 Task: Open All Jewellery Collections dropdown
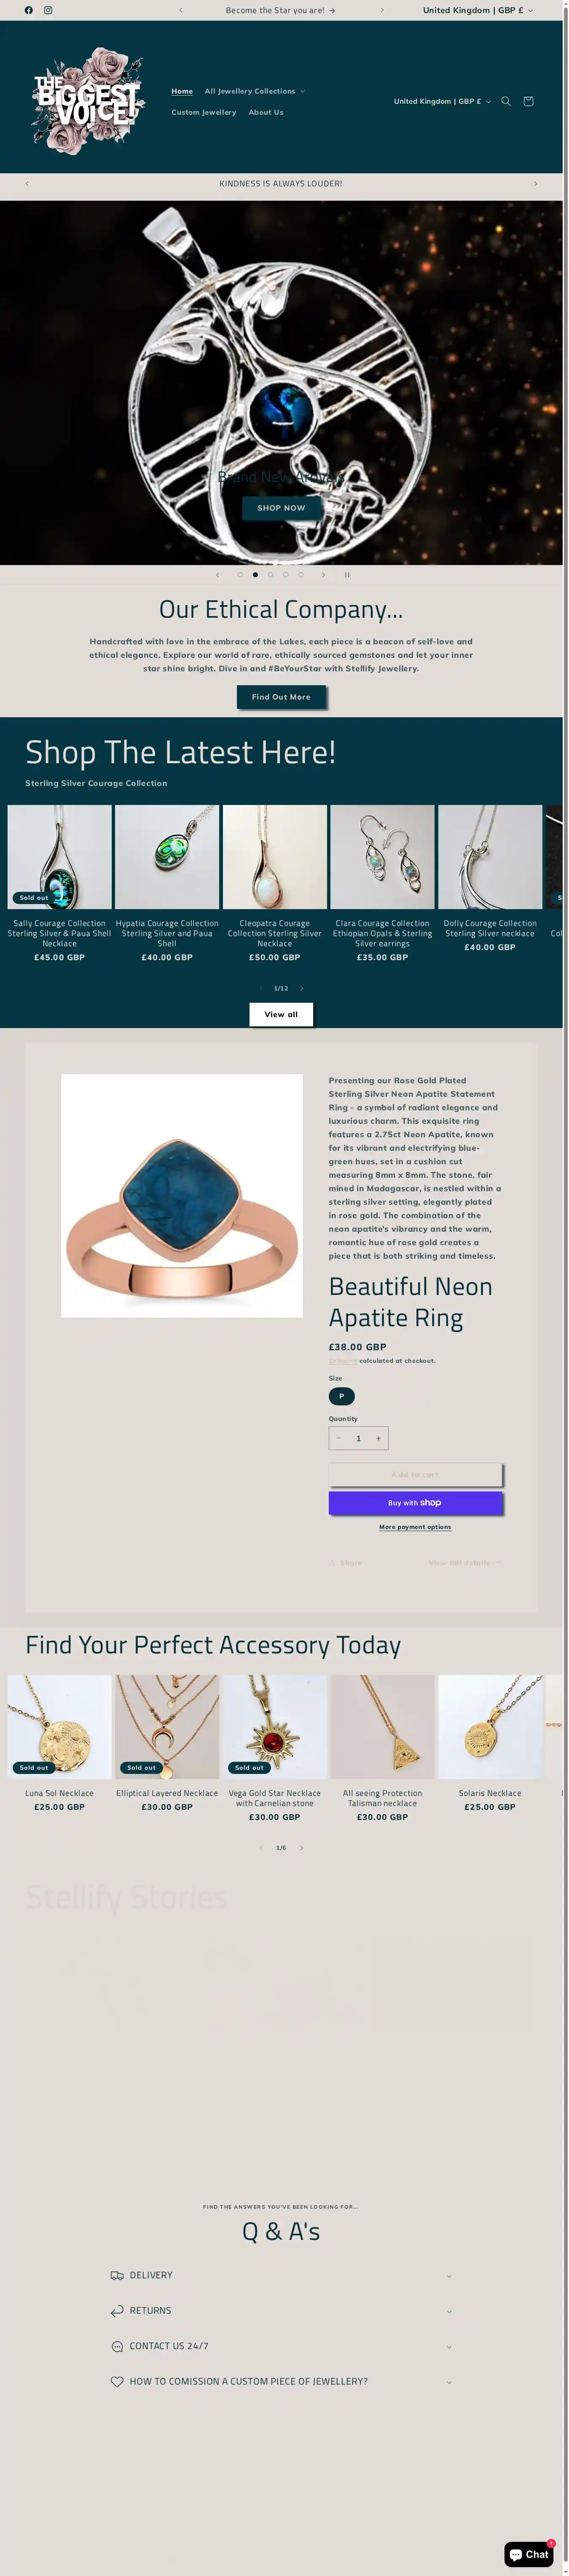tap(254, 91)
